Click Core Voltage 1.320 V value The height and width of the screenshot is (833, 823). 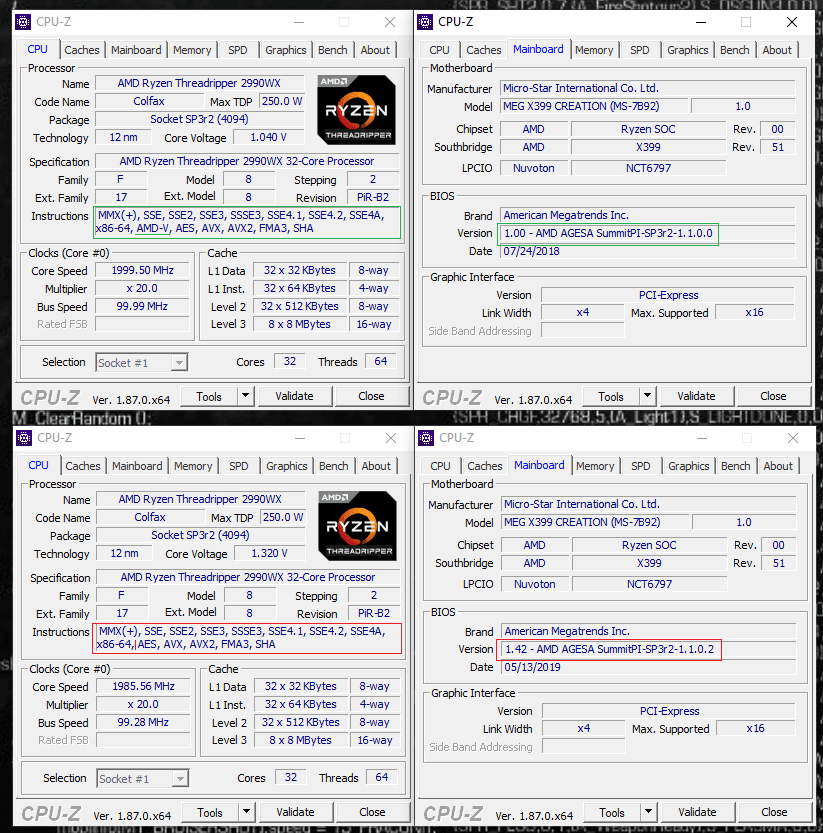[x=269, y=554]
